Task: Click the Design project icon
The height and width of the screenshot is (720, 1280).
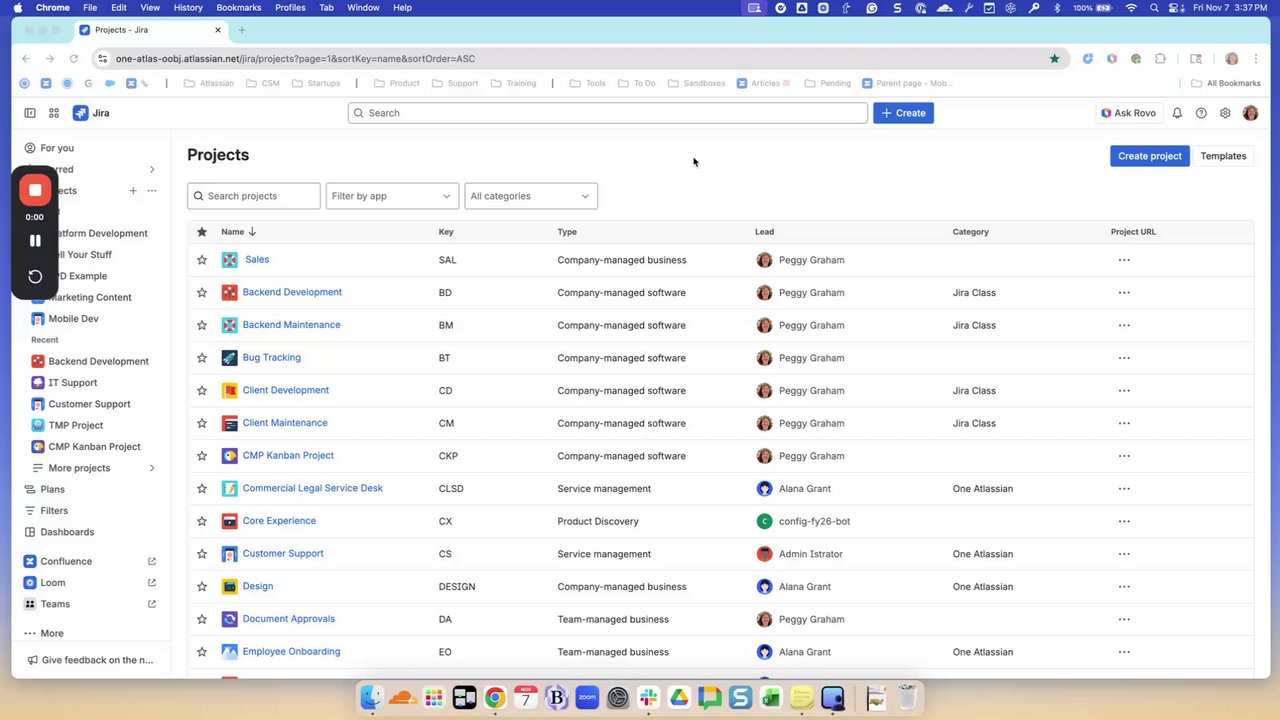Action: 230,586
